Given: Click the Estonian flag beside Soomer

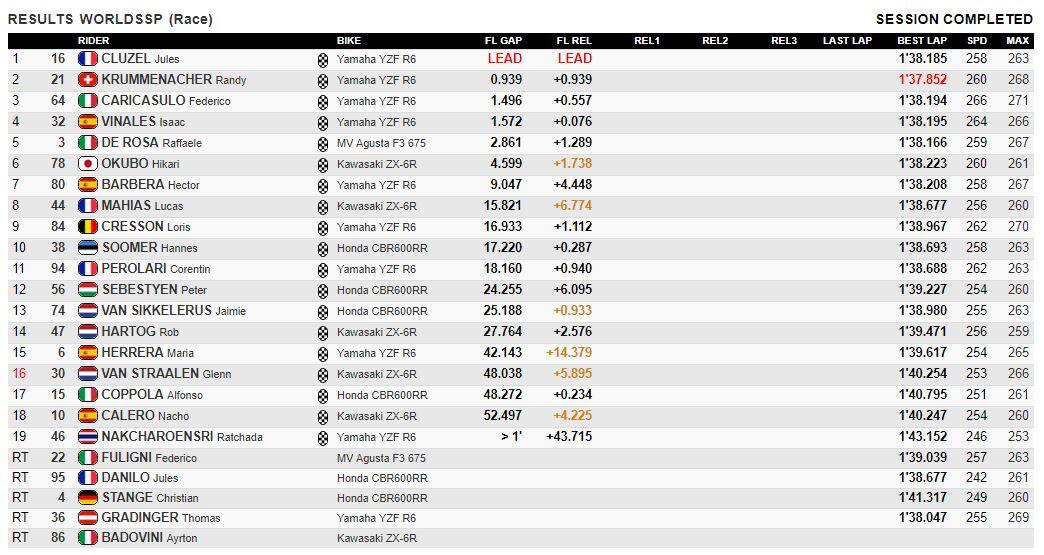Looking at the screenshot, I should pos(87,248).
